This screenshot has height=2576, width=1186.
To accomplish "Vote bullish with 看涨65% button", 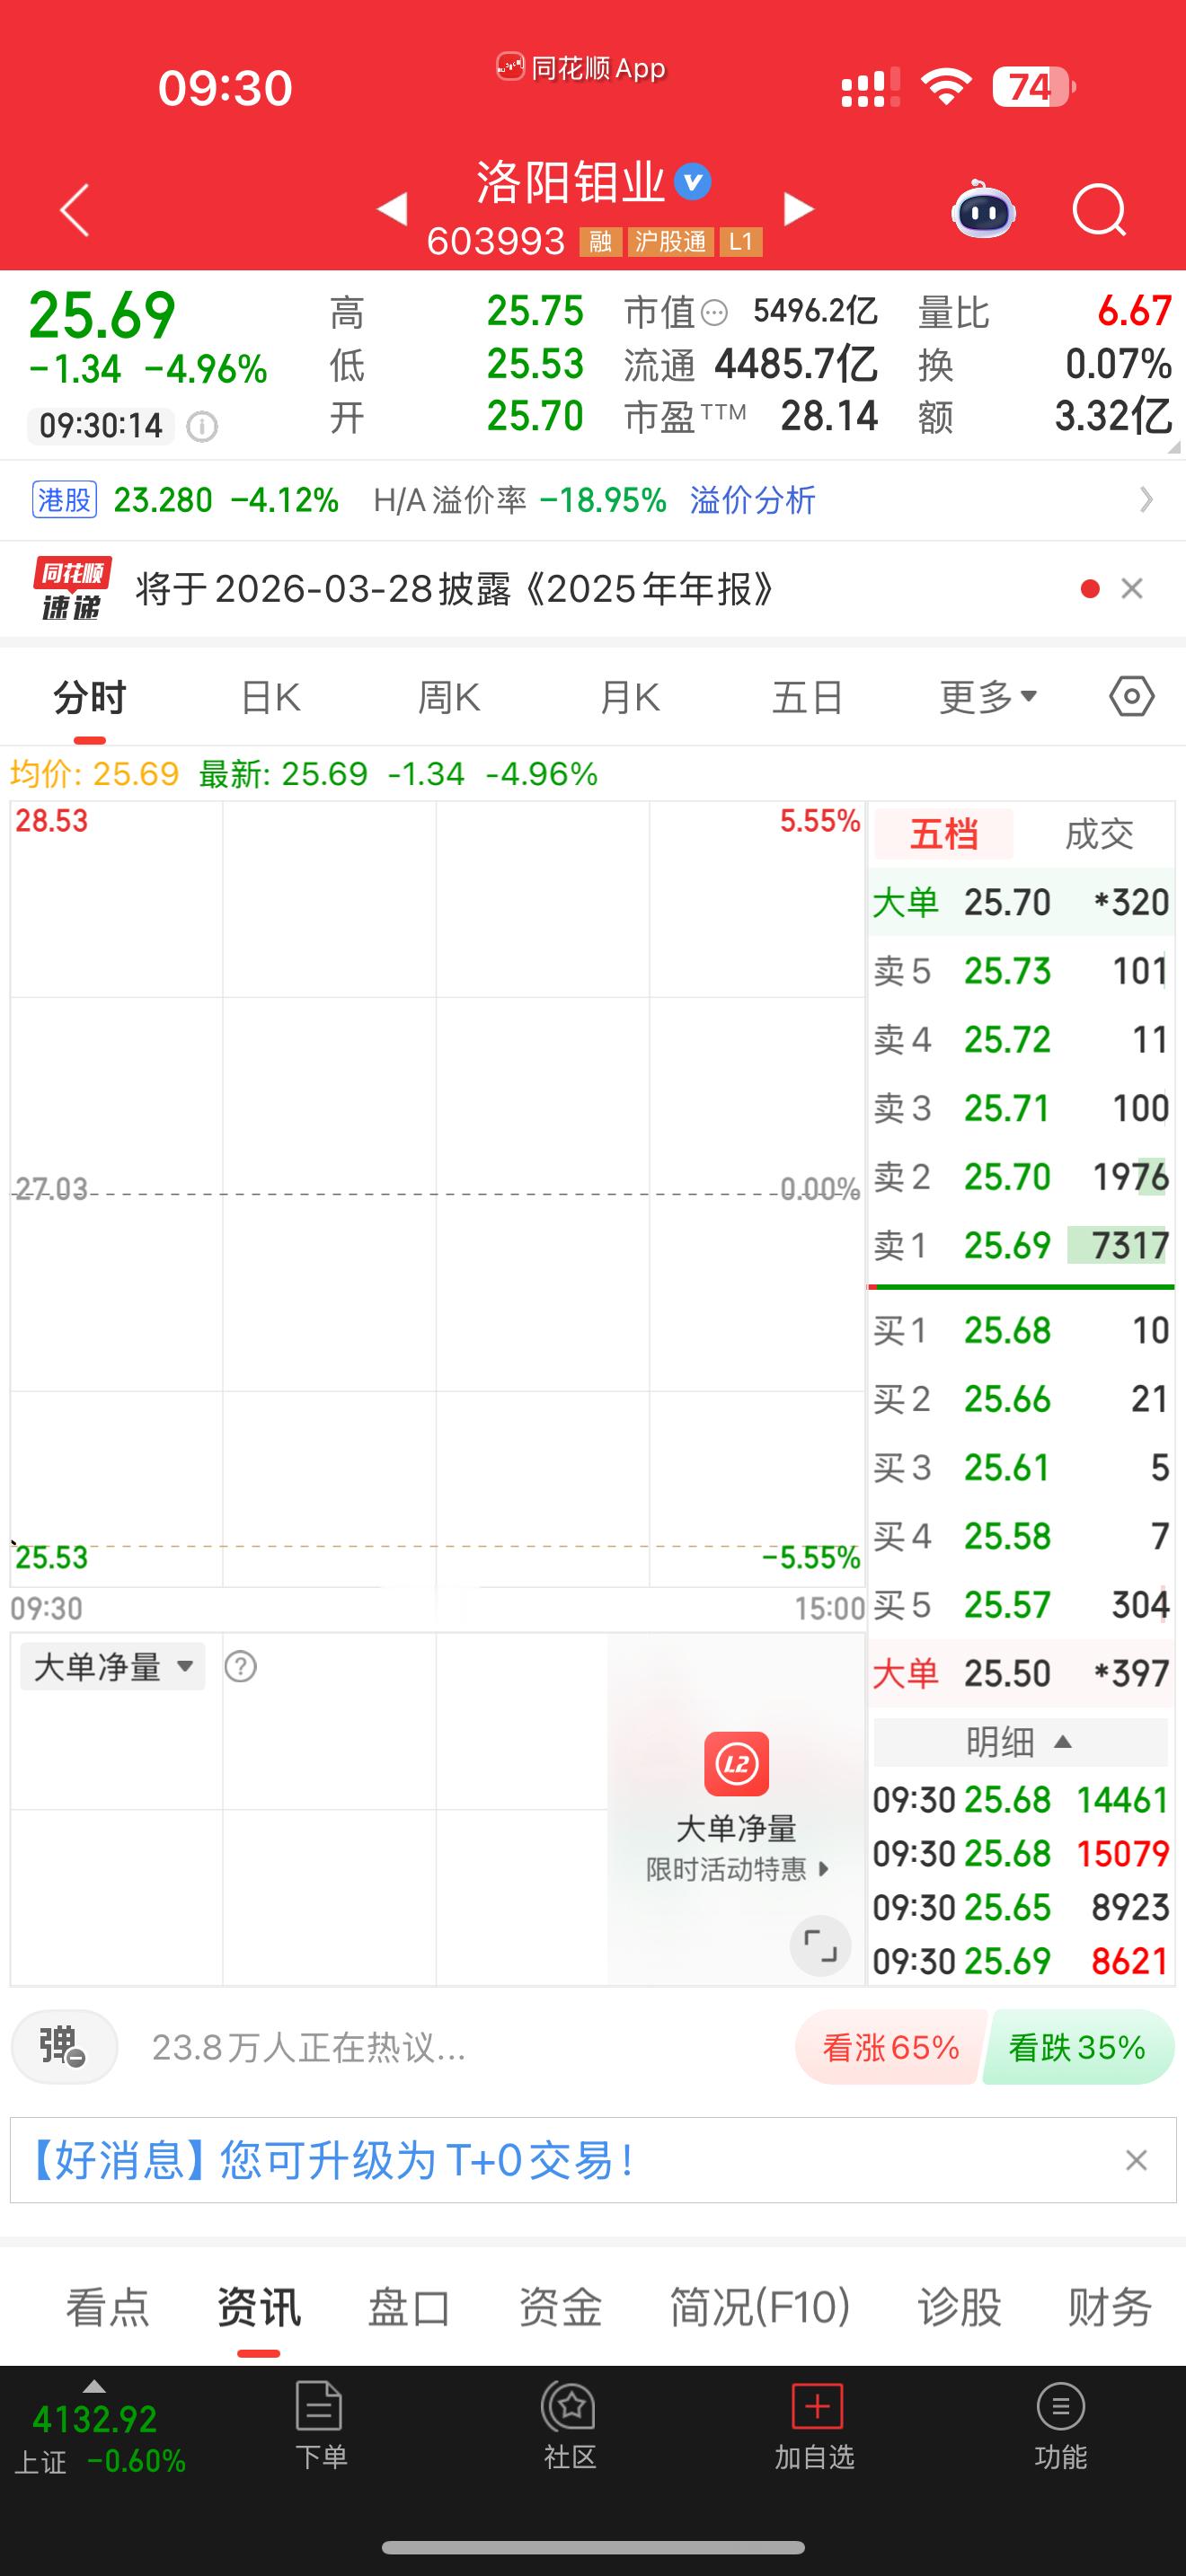I will (x=890, y=2047).
